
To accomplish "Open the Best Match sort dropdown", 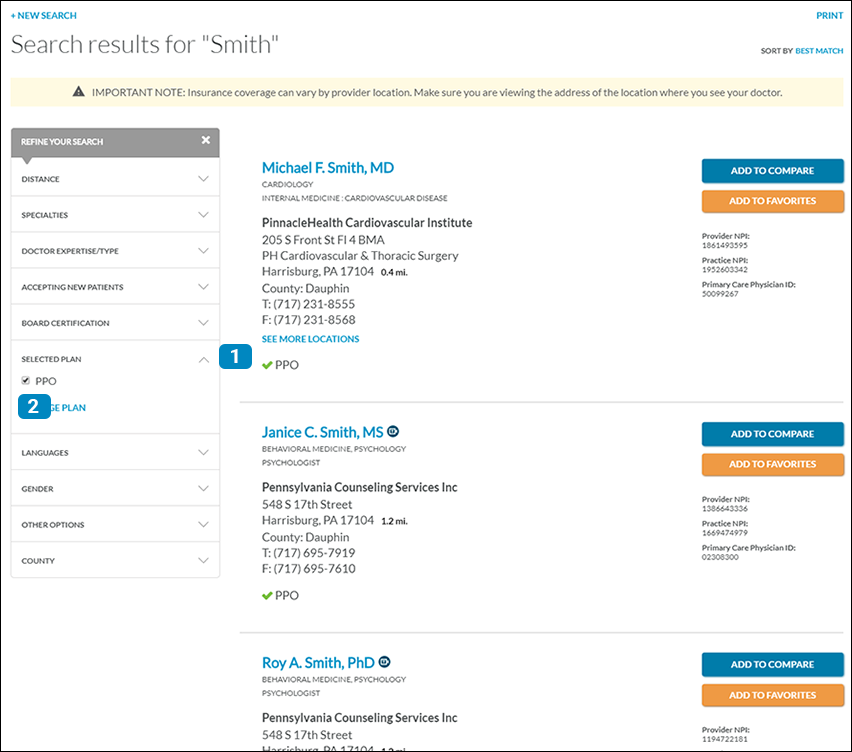I will pyautogui.click(x=819, y=51).
